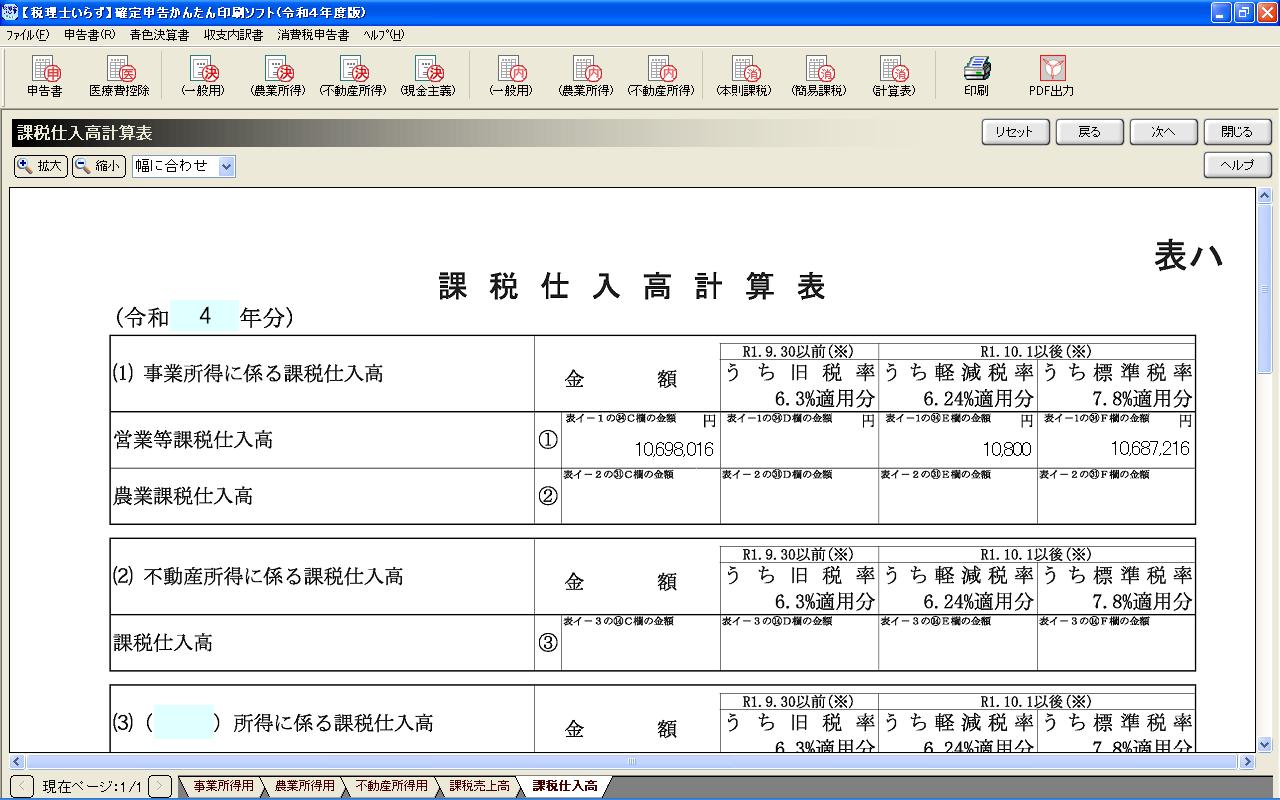Open the (簡易課税) 消費税 icon
Viewport: 1280px width, 800px height.
[x=819, y=76]
